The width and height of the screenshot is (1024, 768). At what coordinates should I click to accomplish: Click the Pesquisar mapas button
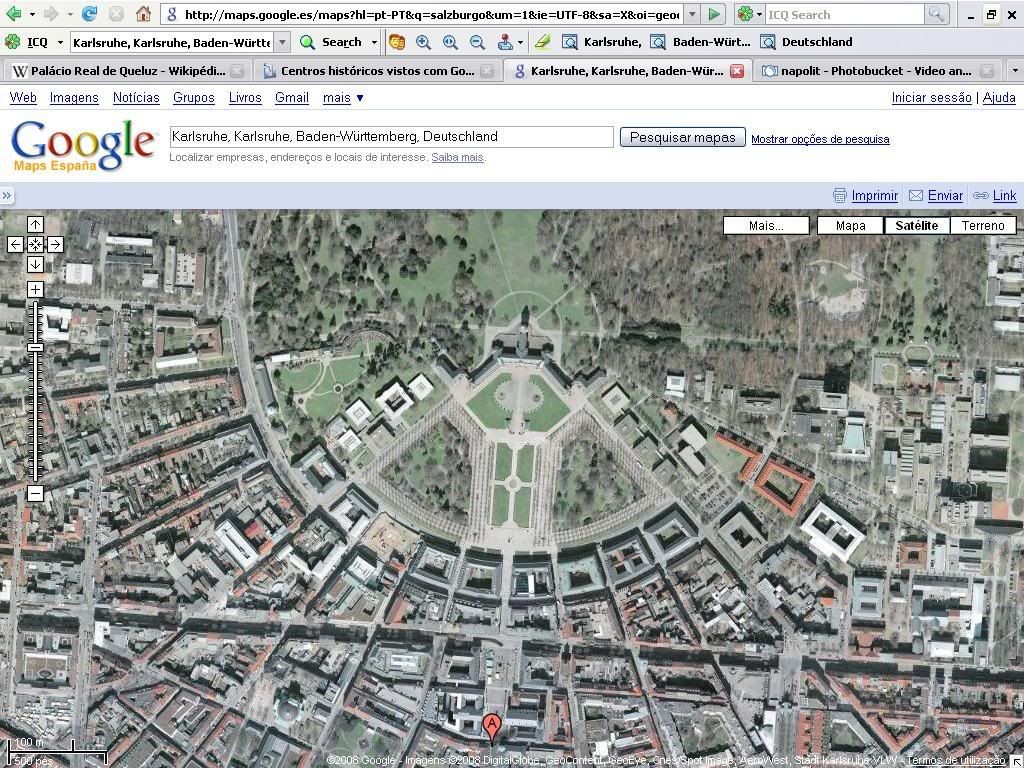click(x=682, y=138)
